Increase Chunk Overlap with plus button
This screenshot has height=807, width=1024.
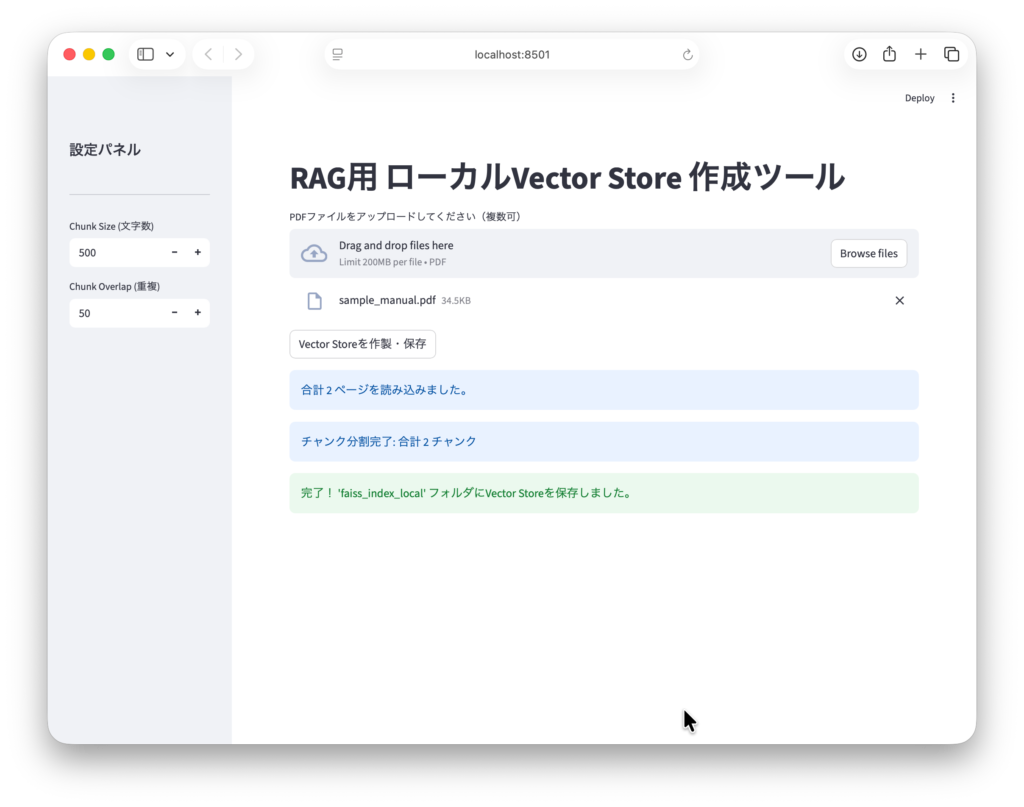[198, 313]
